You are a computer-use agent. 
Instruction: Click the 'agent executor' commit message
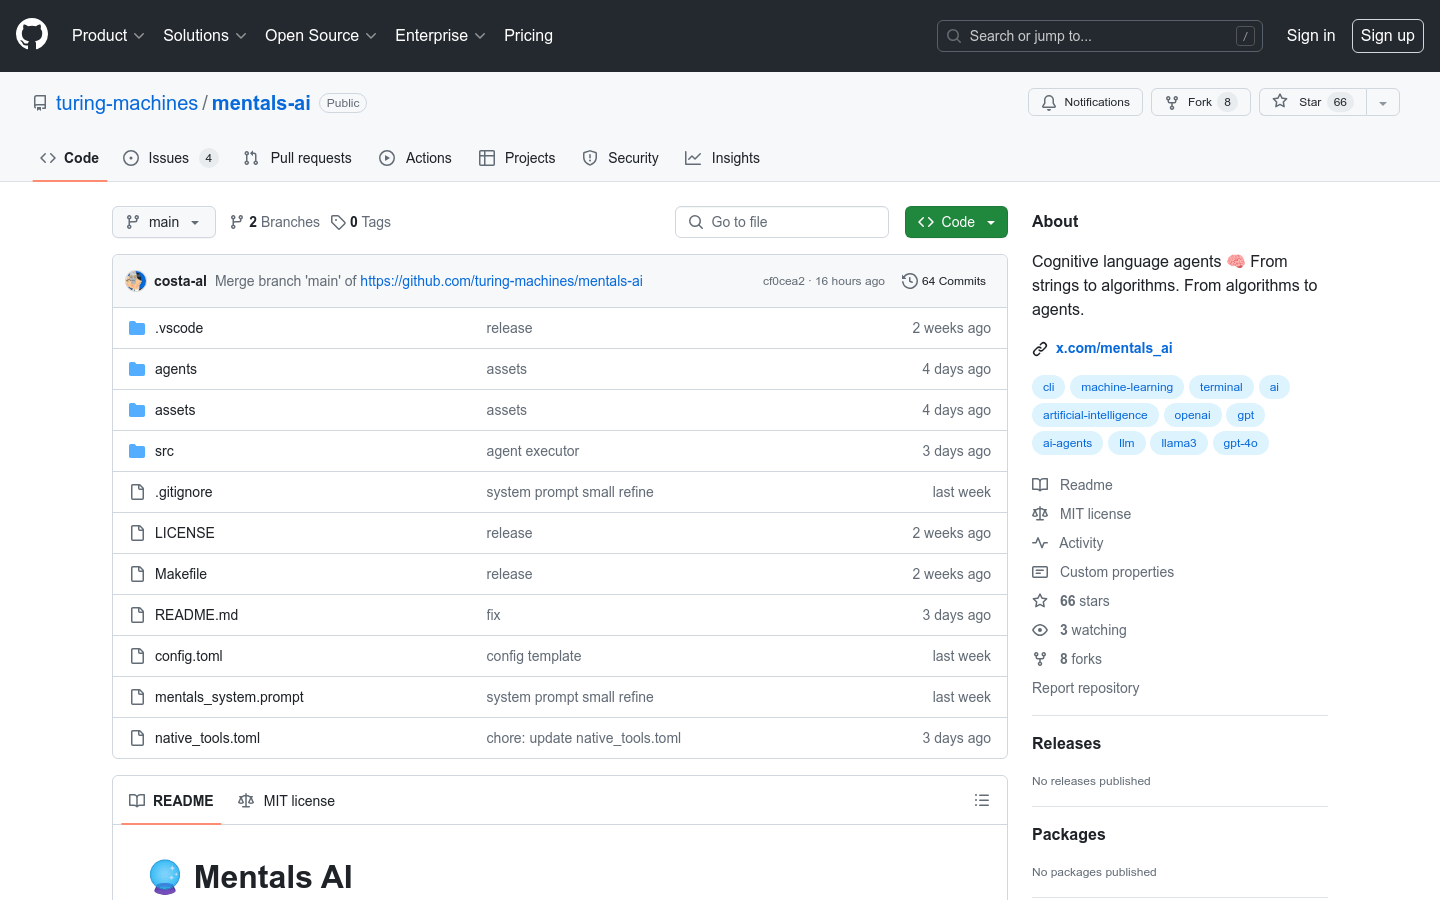point(533,451)
